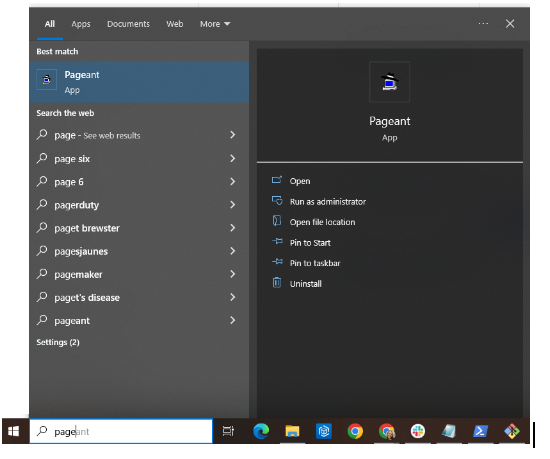
Task: Click the Uninstall trash icon
Action: tap(277, 283)
